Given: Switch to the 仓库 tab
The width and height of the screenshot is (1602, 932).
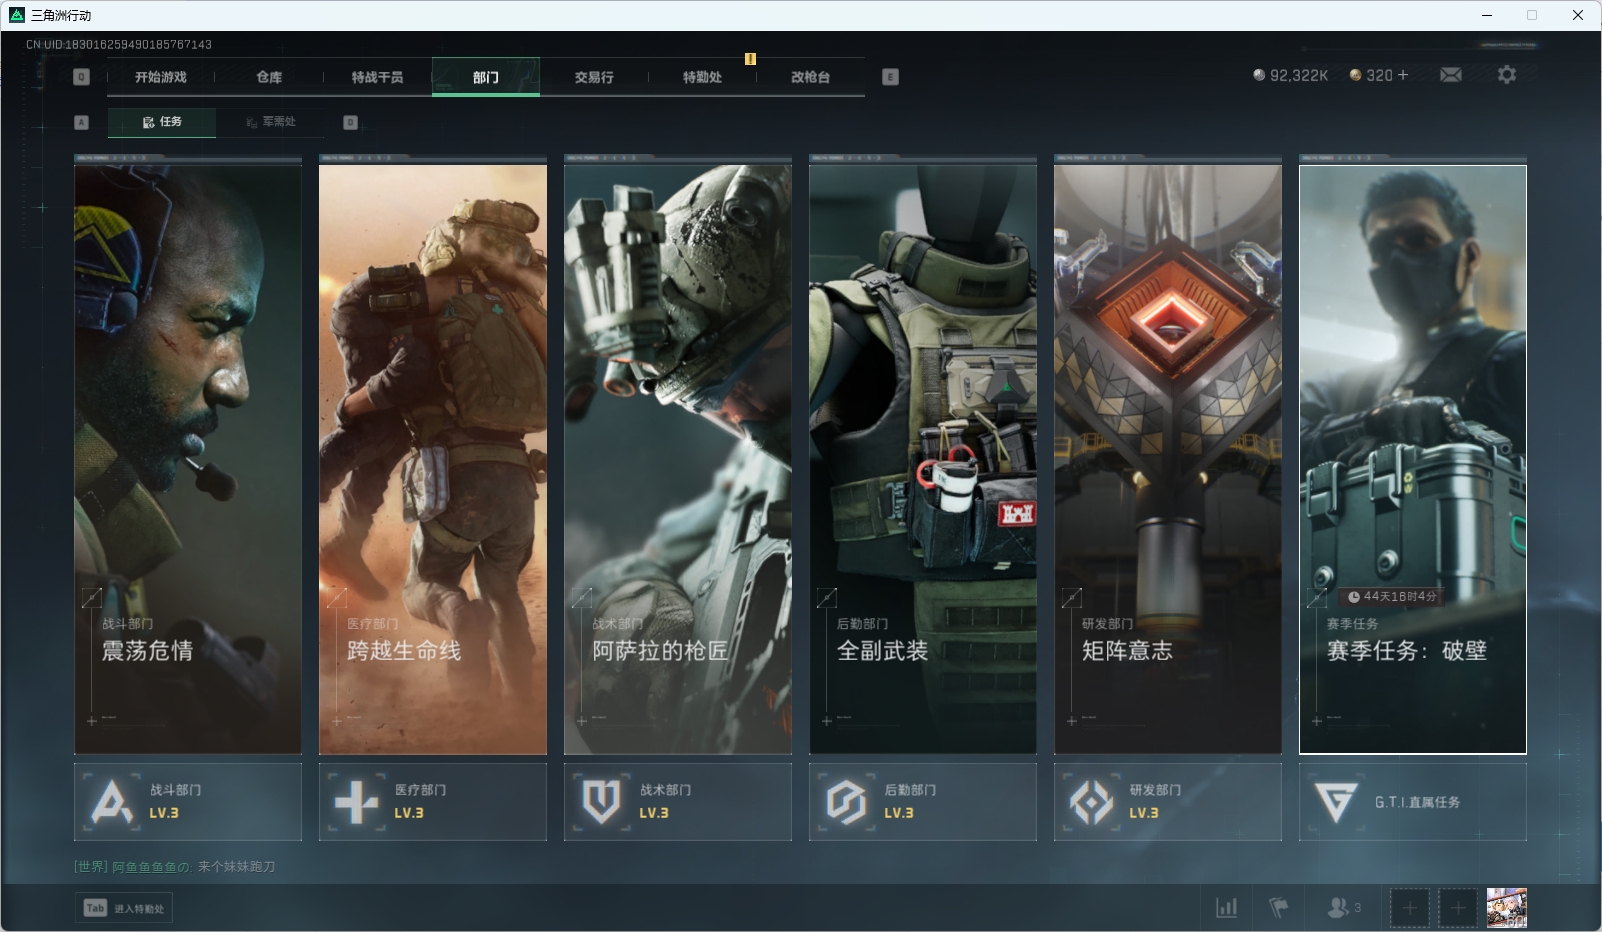Looking at the screenshot, I should tap(269, 77).
